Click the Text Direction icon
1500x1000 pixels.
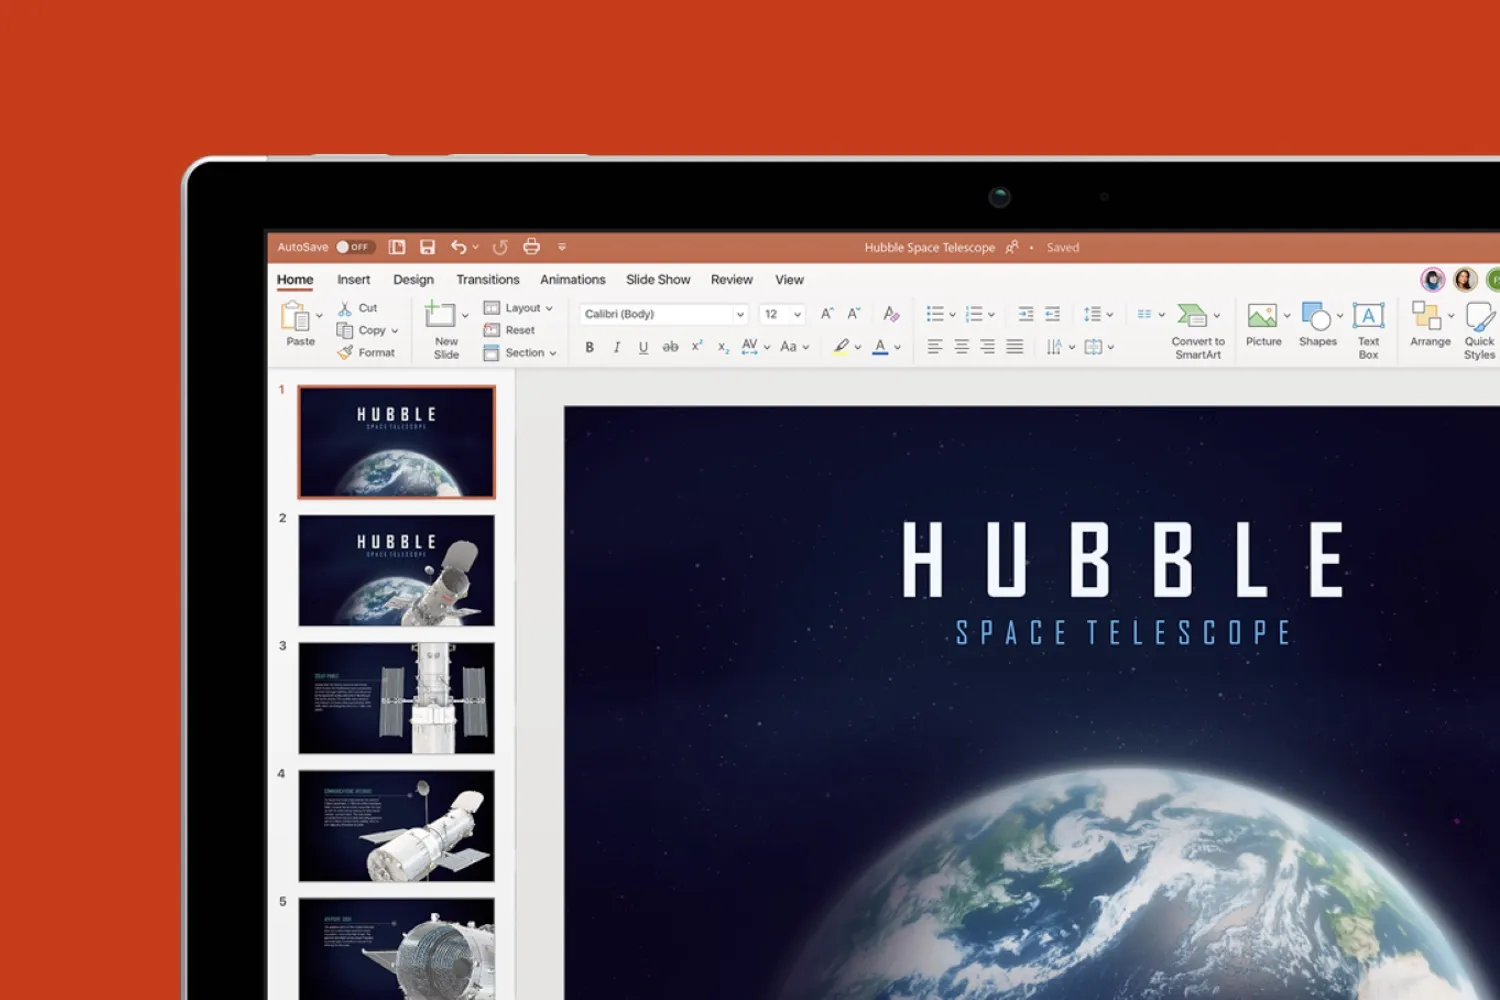(1054, 347)
